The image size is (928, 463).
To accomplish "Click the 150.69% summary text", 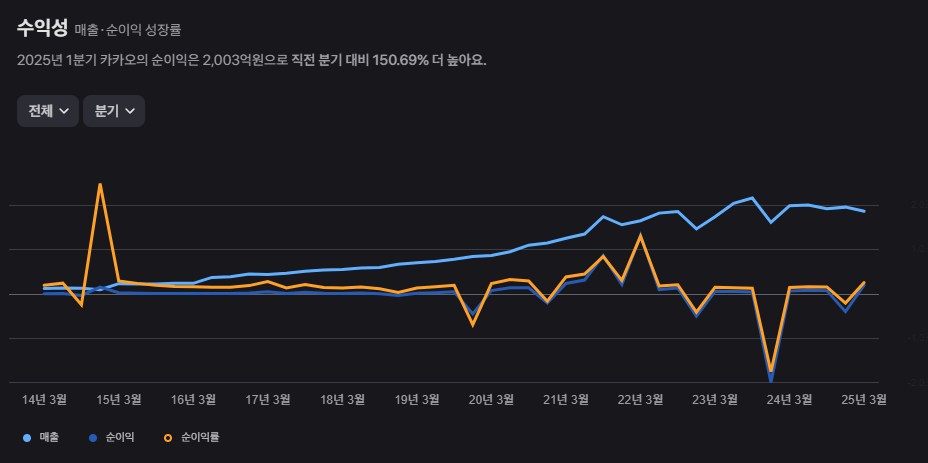I will point(400,61).
